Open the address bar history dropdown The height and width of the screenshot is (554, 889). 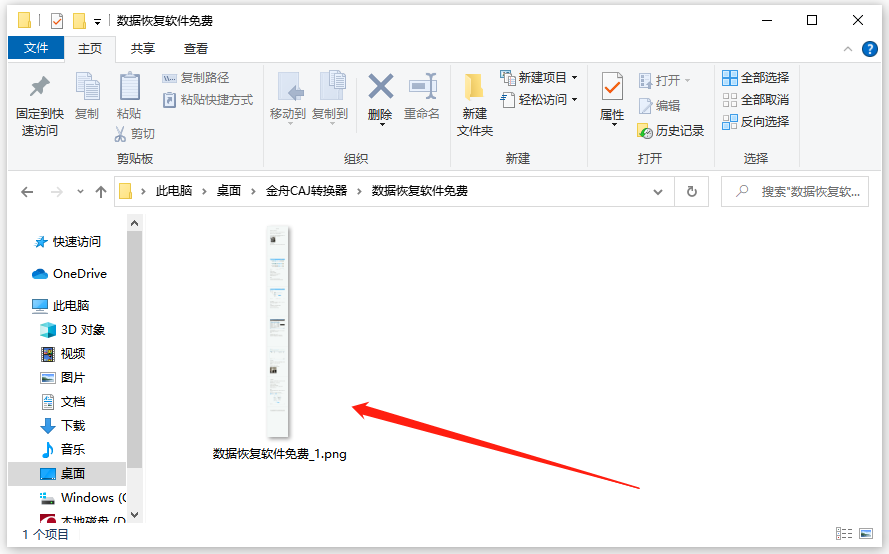click(x=657, y=191)
